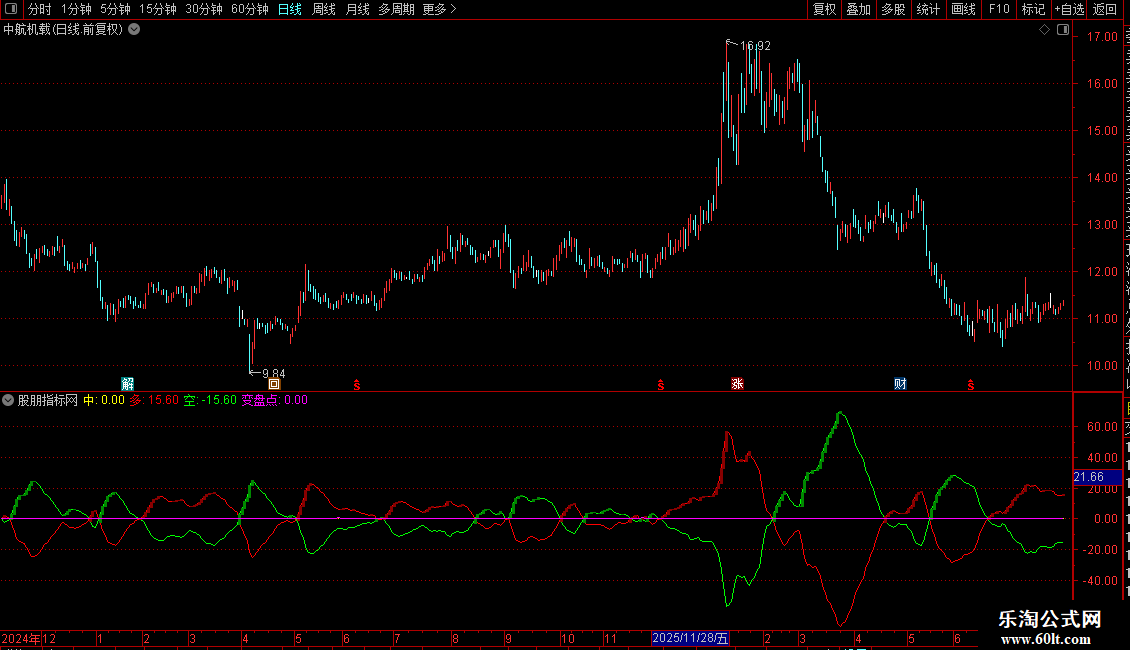1130x650 pixels.
Task: Select the 1分钟 period
Action: click(76, 9)
